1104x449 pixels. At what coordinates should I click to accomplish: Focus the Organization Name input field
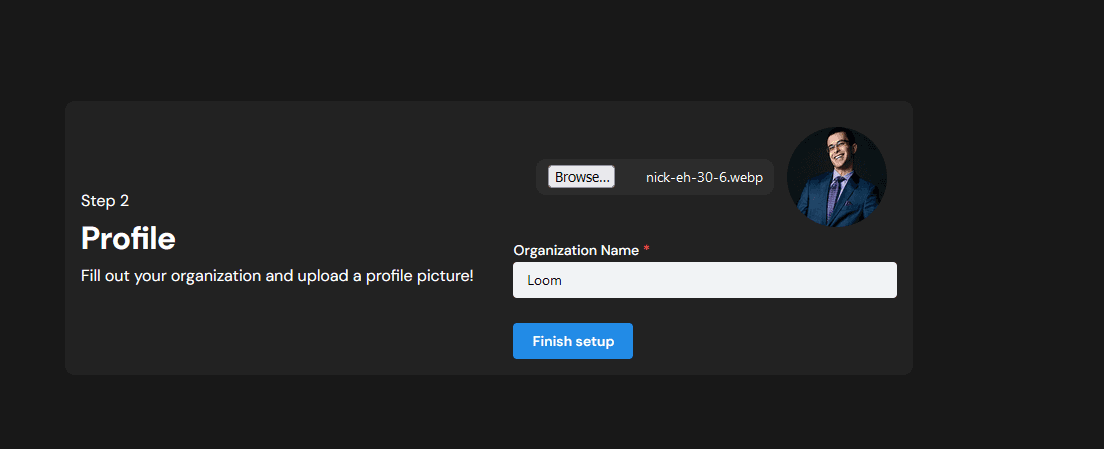704,280
